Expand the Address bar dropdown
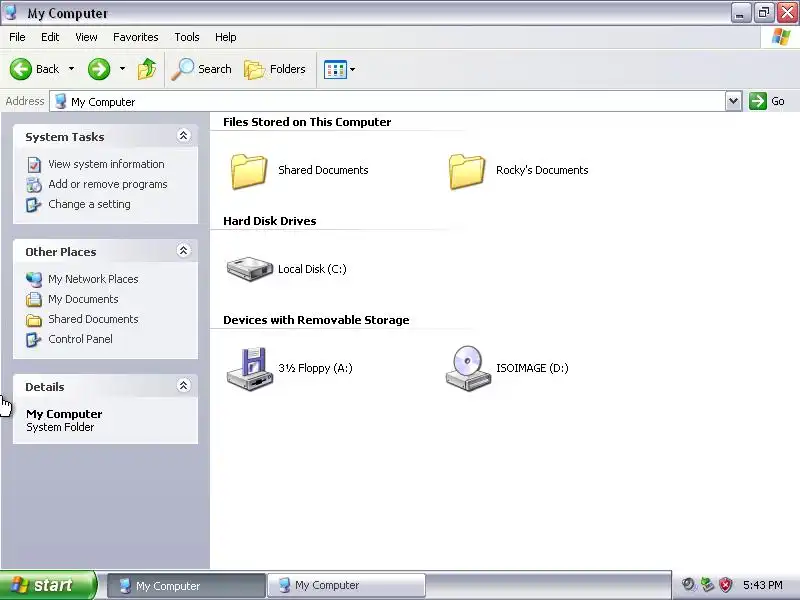This screenshot has width=800, height=600. pyautogui.click(x=733, y=101)
